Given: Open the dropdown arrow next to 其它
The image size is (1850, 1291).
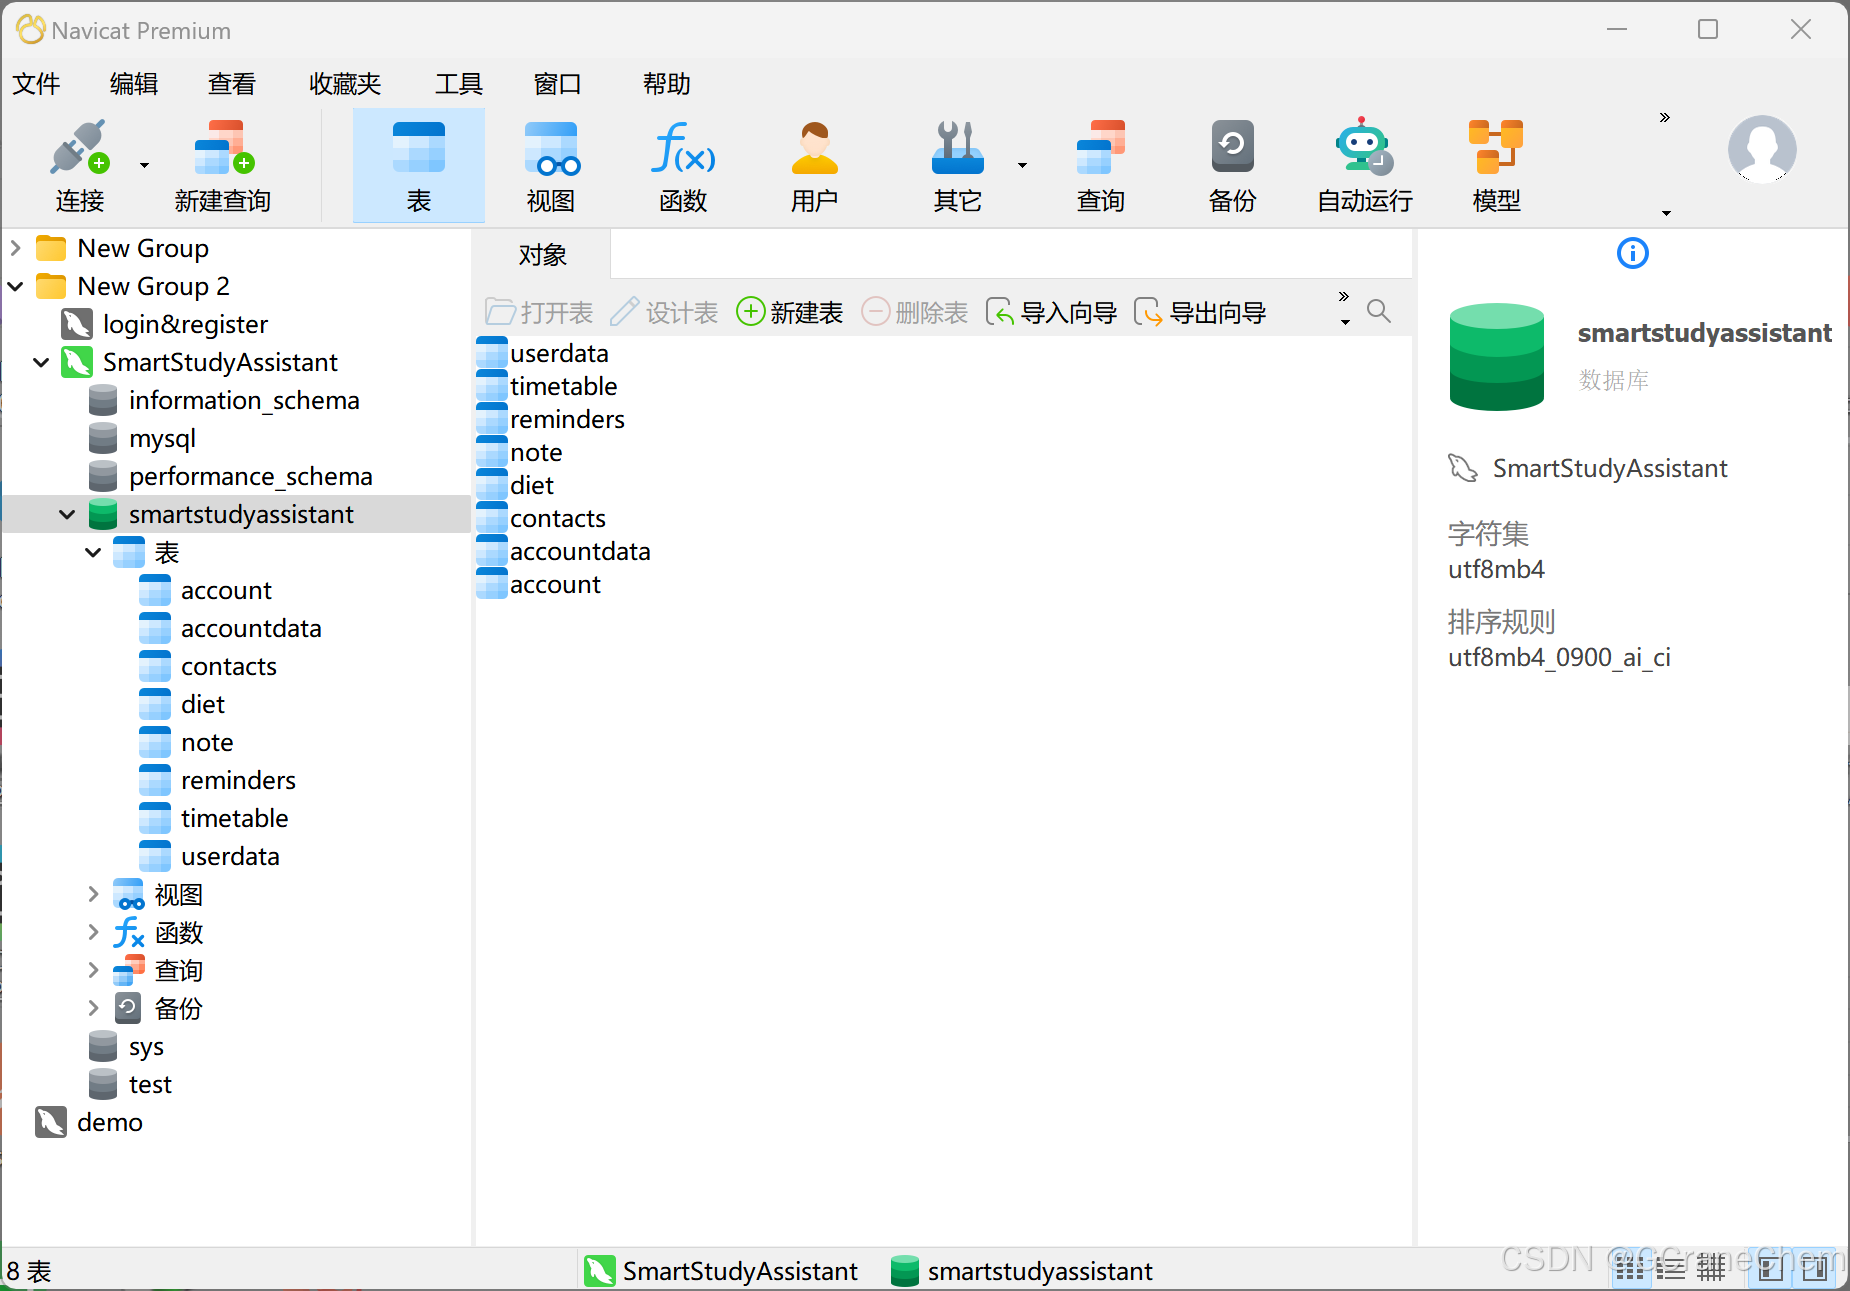Looking at the screenshot, I should tap(1022, 166).
